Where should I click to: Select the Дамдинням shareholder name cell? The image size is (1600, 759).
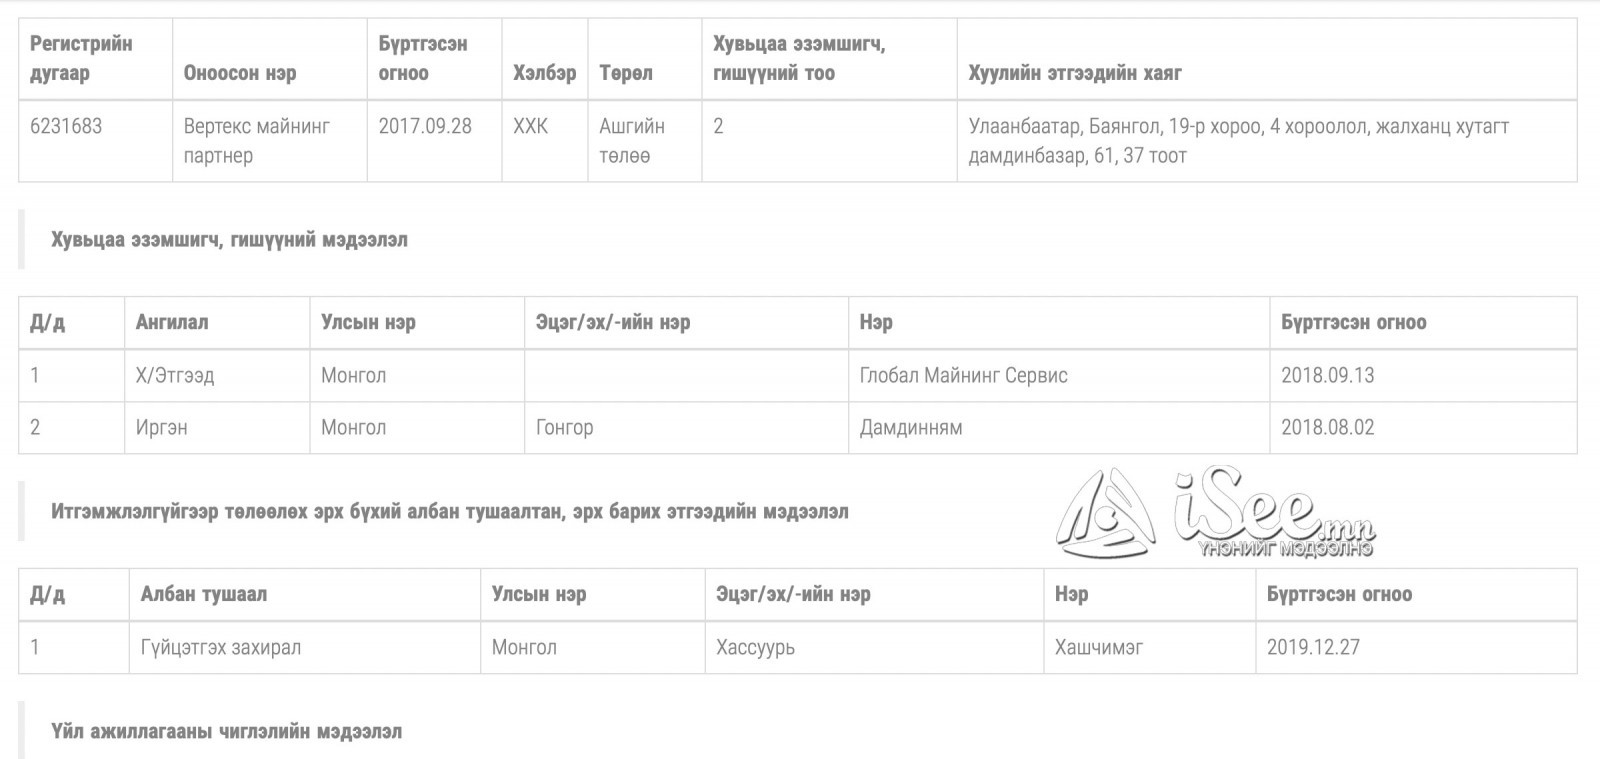click(1059, 428)
